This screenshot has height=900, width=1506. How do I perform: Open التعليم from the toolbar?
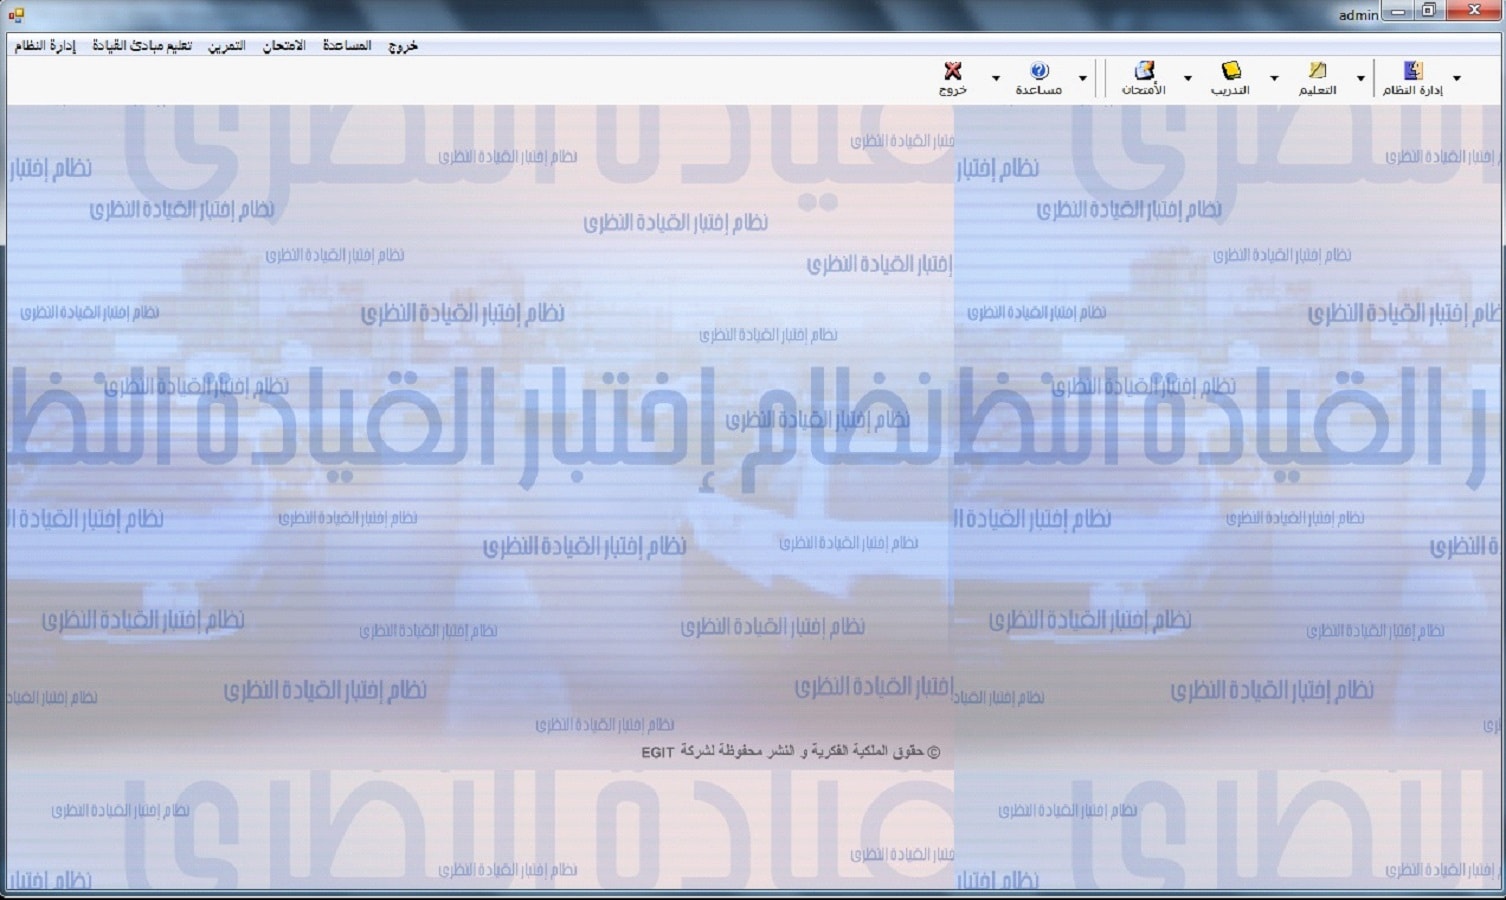tap(1317, 71)
